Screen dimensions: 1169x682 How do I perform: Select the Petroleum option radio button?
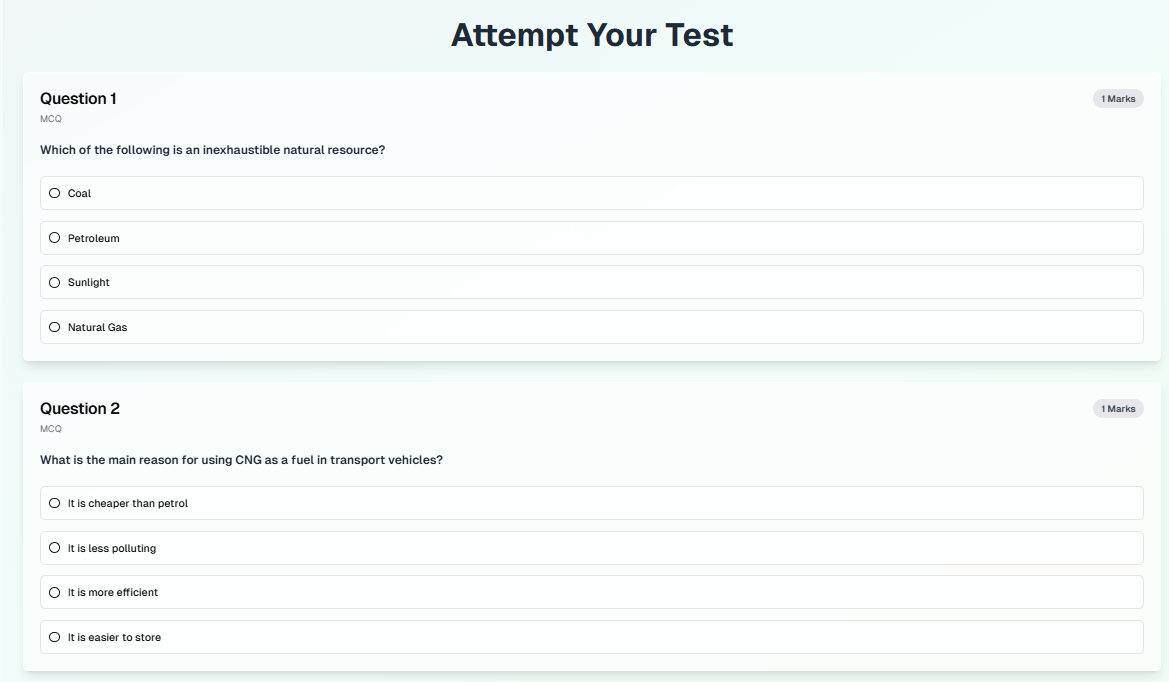tap(54, 237)
